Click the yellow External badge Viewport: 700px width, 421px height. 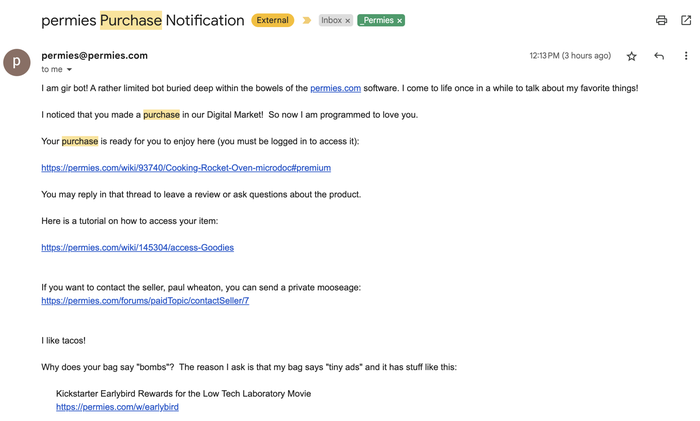272,21
